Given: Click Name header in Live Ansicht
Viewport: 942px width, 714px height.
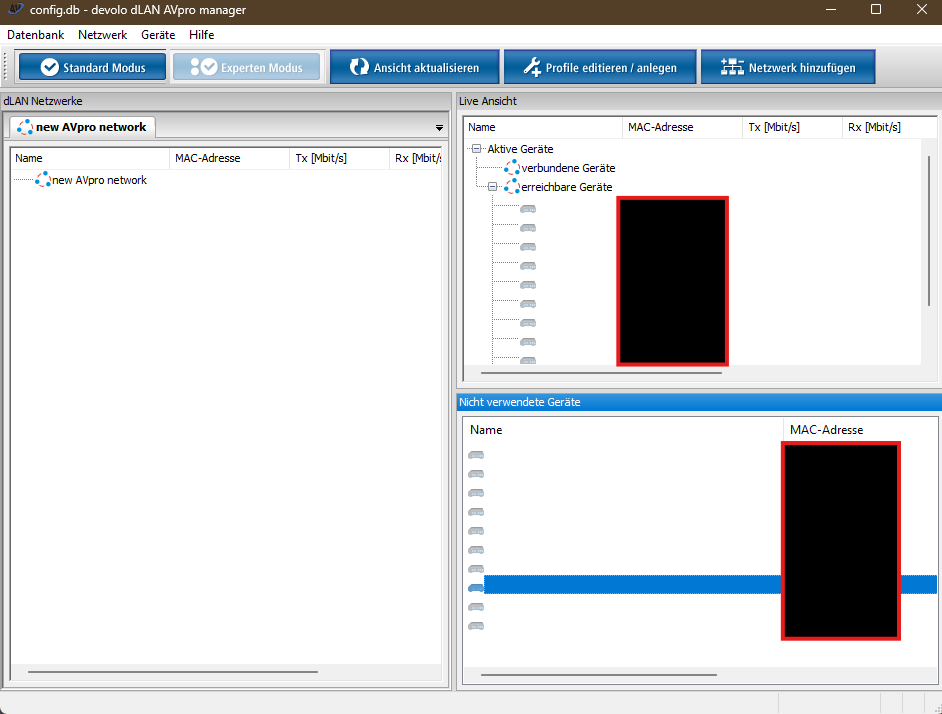Looking at the screenshot, I should [x=543, y=127].
